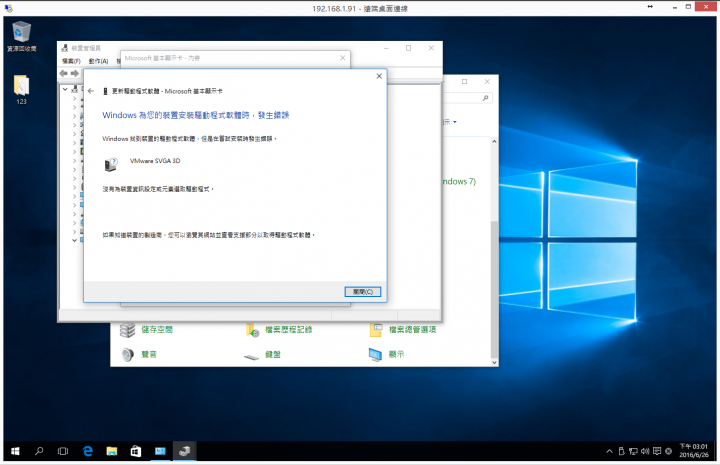Show hidden tray icons chevron
The height and width of the screenshot is (465, 720).
click(609, 451)
